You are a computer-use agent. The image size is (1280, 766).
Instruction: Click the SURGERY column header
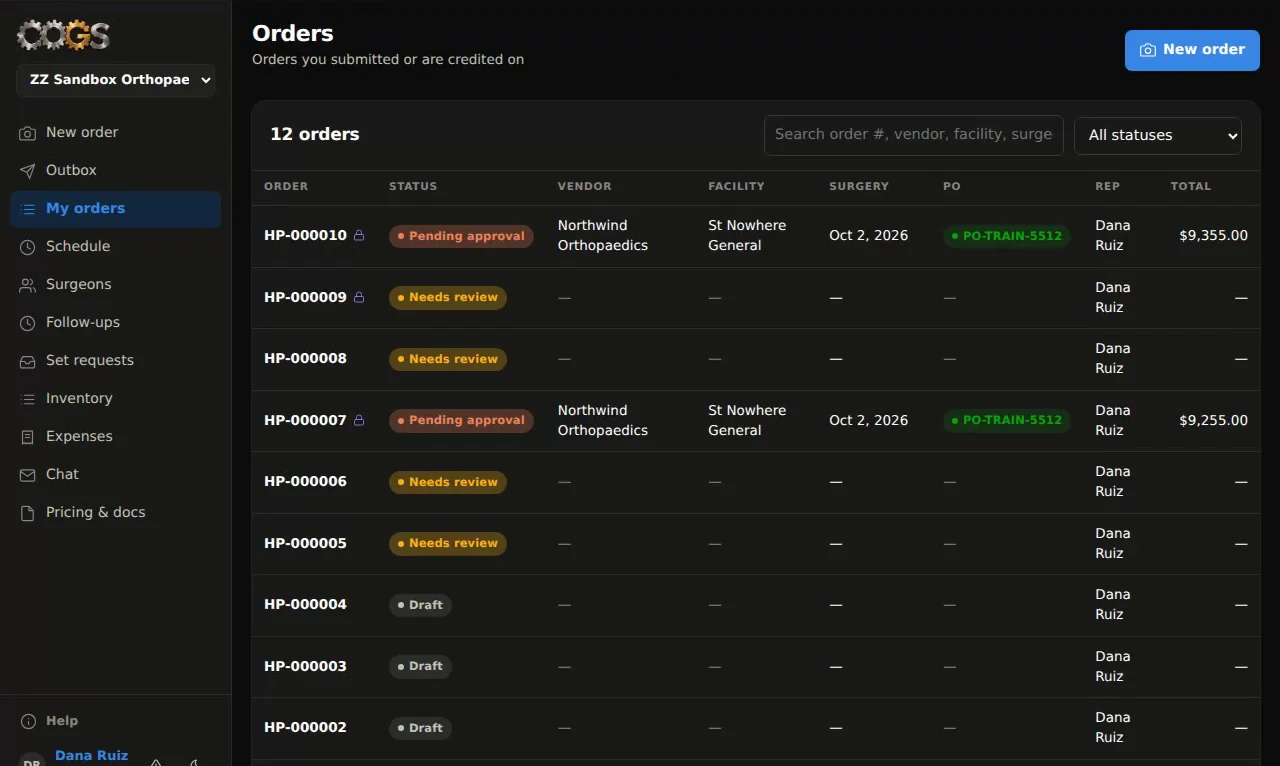[x=859, y=187]
